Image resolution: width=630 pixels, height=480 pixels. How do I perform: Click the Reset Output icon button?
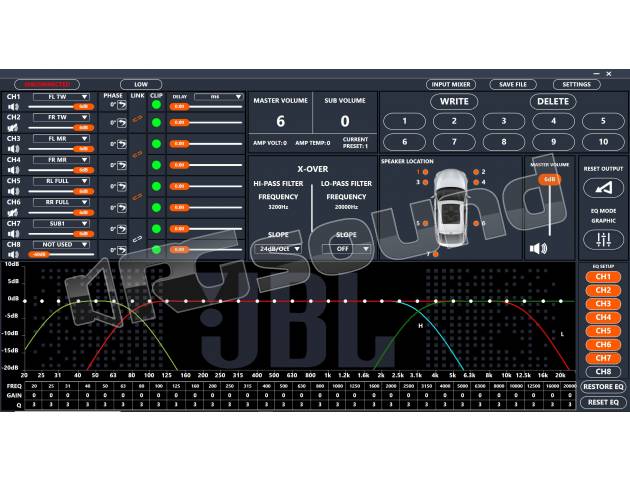pos(603,188)
